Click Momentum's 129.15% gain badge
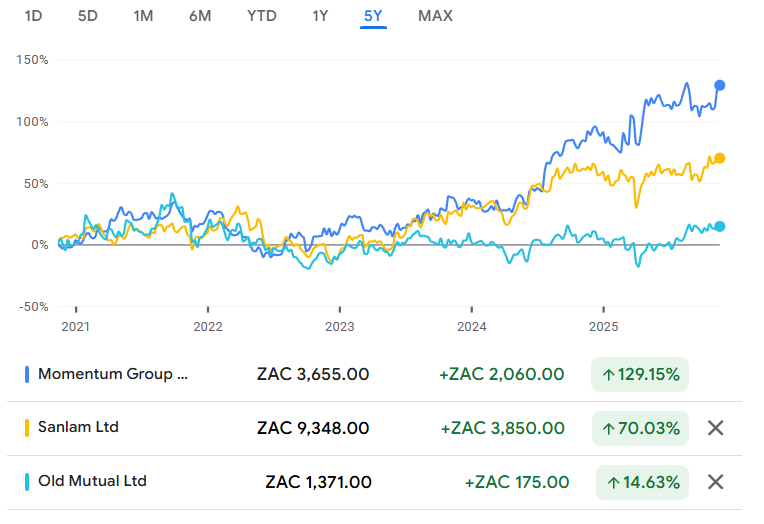 pos(640,375)
